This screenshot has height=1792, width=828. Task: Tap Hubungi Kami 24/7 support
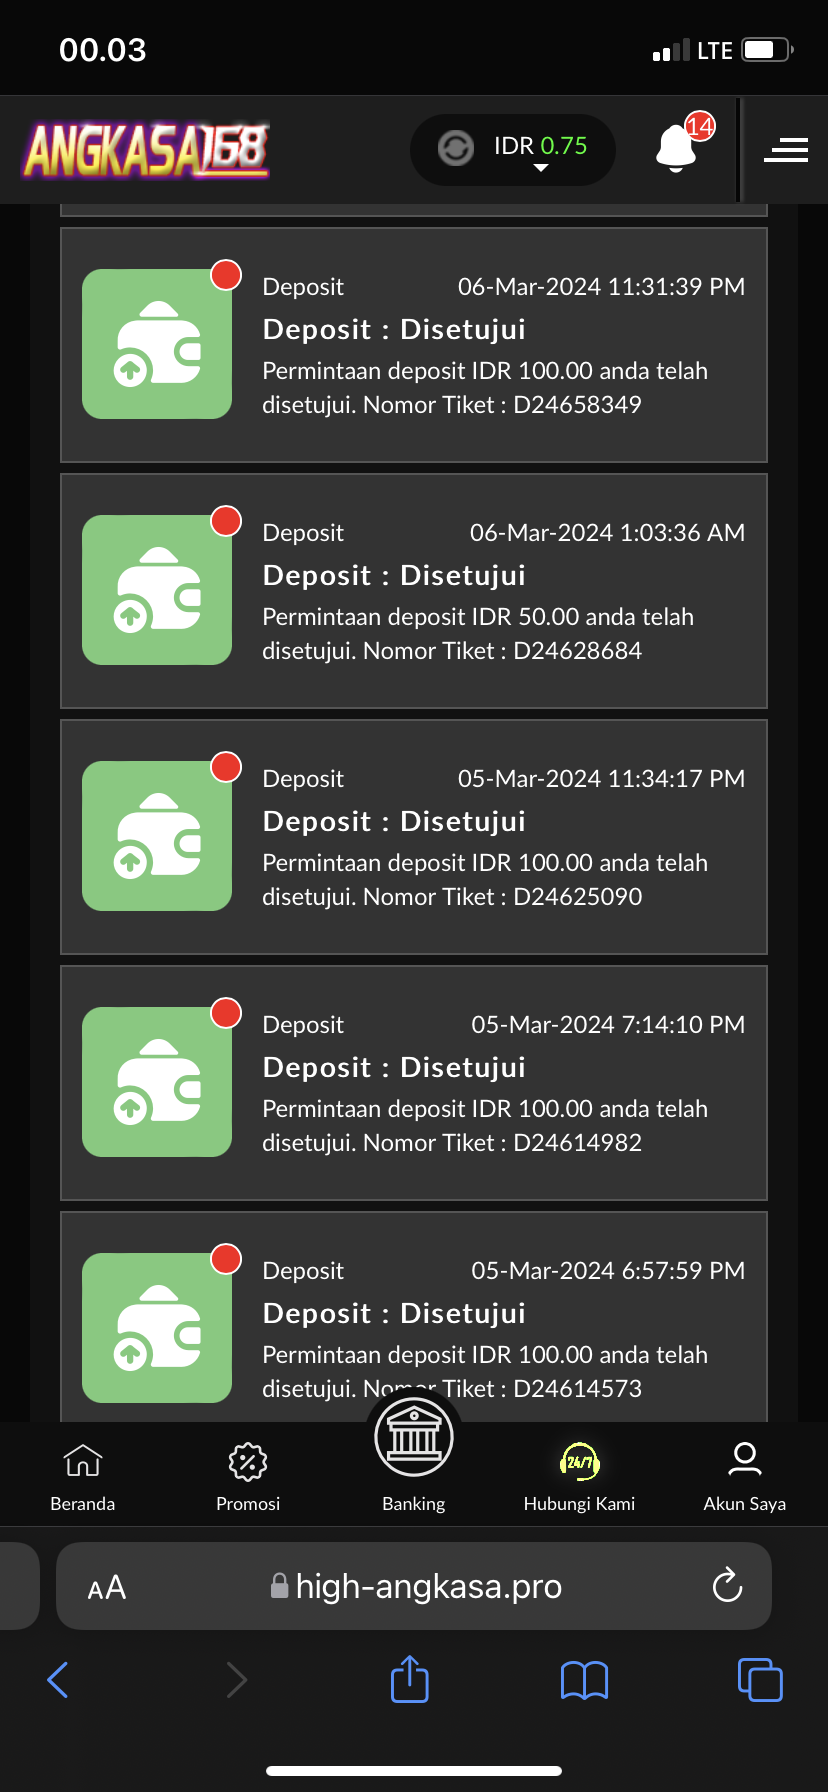coord(579,1477)
